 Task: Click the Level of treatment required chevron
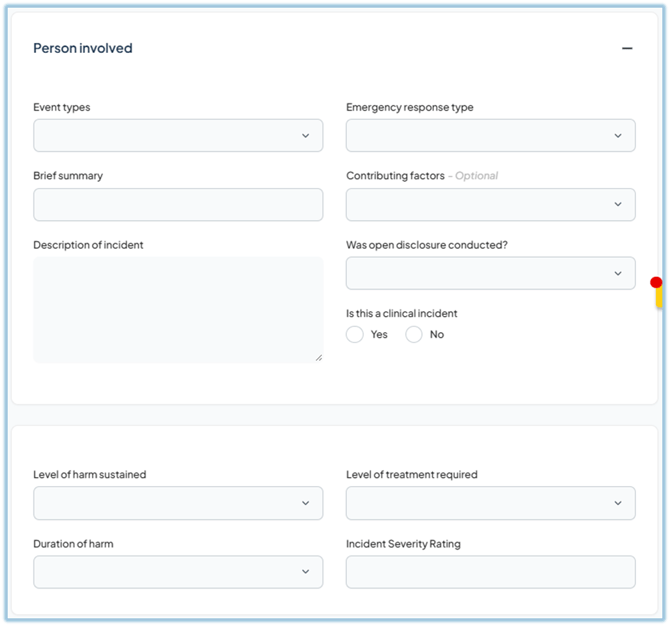618,503
